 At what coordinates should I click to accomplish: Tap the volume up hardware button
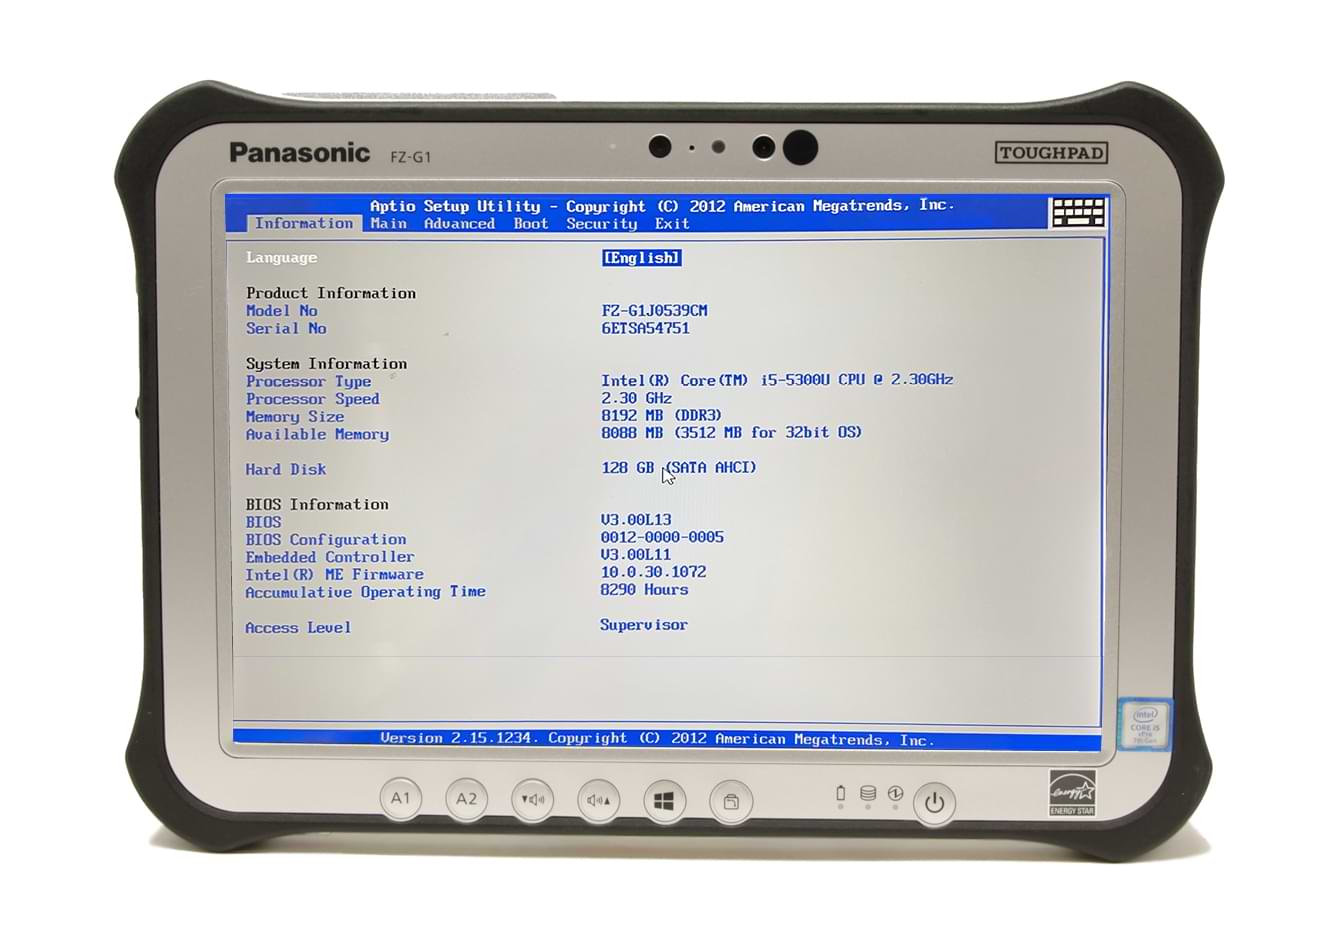pyautogui.click(x=599, y=800)
